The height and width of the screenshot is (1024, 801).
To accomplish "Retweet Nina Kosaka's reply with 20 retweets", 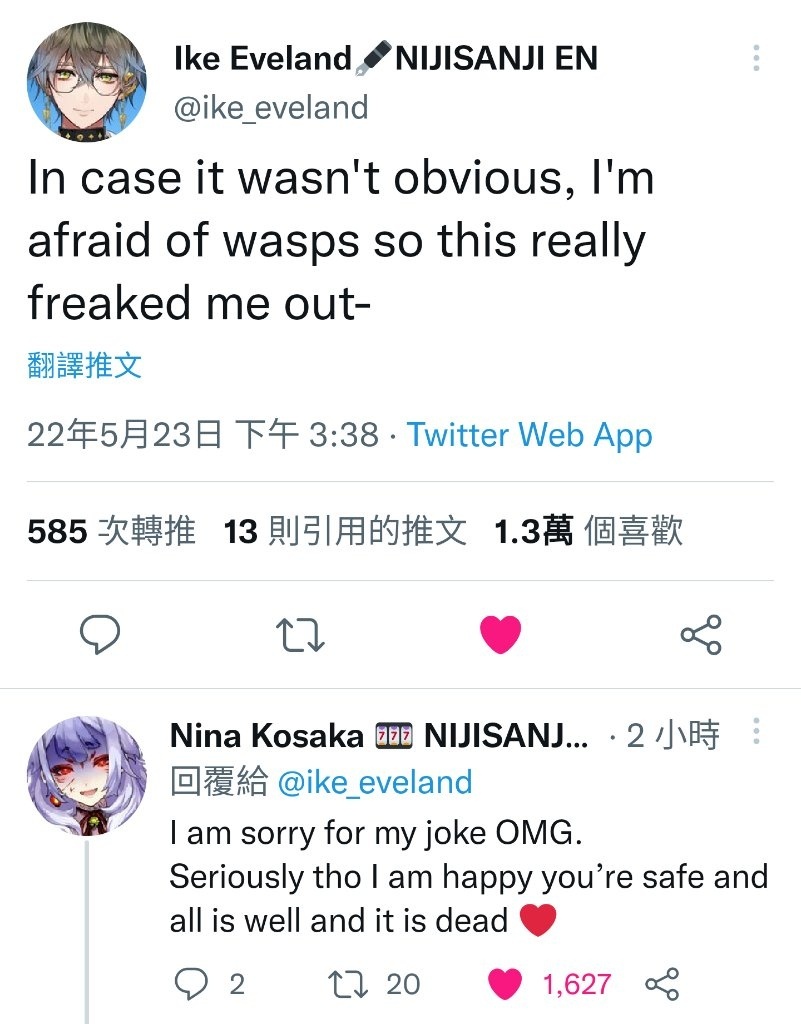I will (347, 984).
